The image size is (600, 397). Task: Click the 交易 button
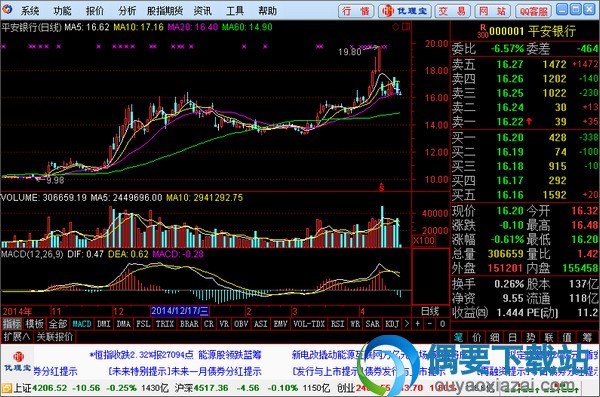point(452,11)
